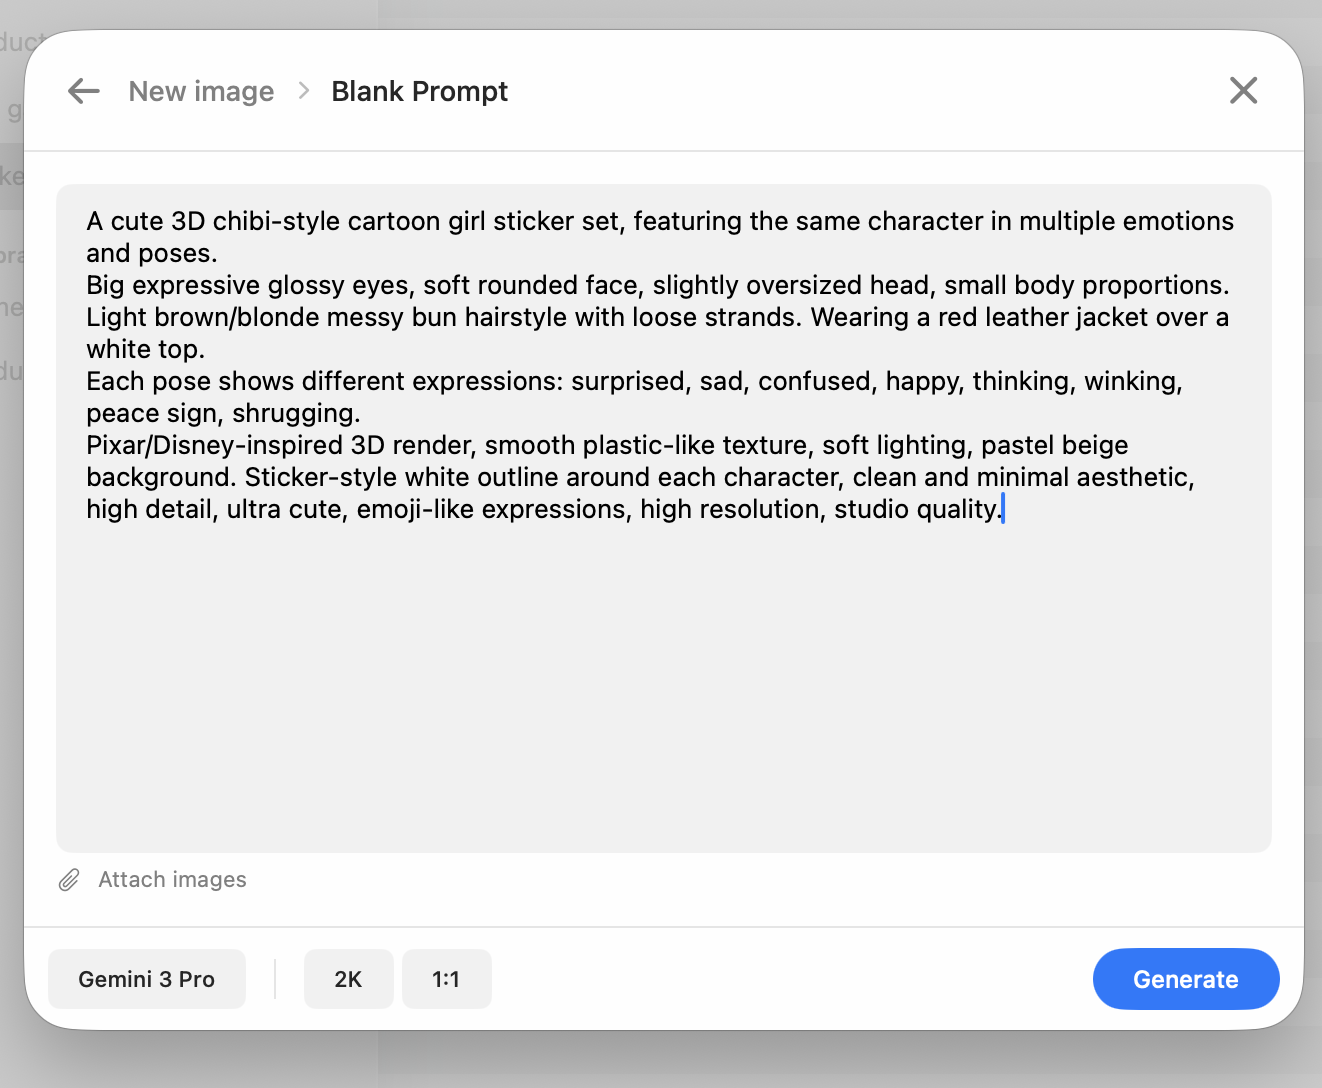Viewport: 1322px width, 1088px height.
Task: Click the Attach images label
Action: 172,880
